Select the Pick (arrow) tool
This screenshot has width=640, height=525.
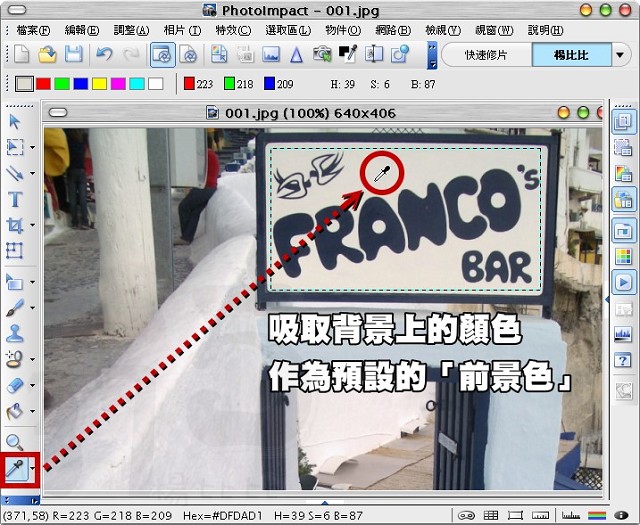[15, 122]
